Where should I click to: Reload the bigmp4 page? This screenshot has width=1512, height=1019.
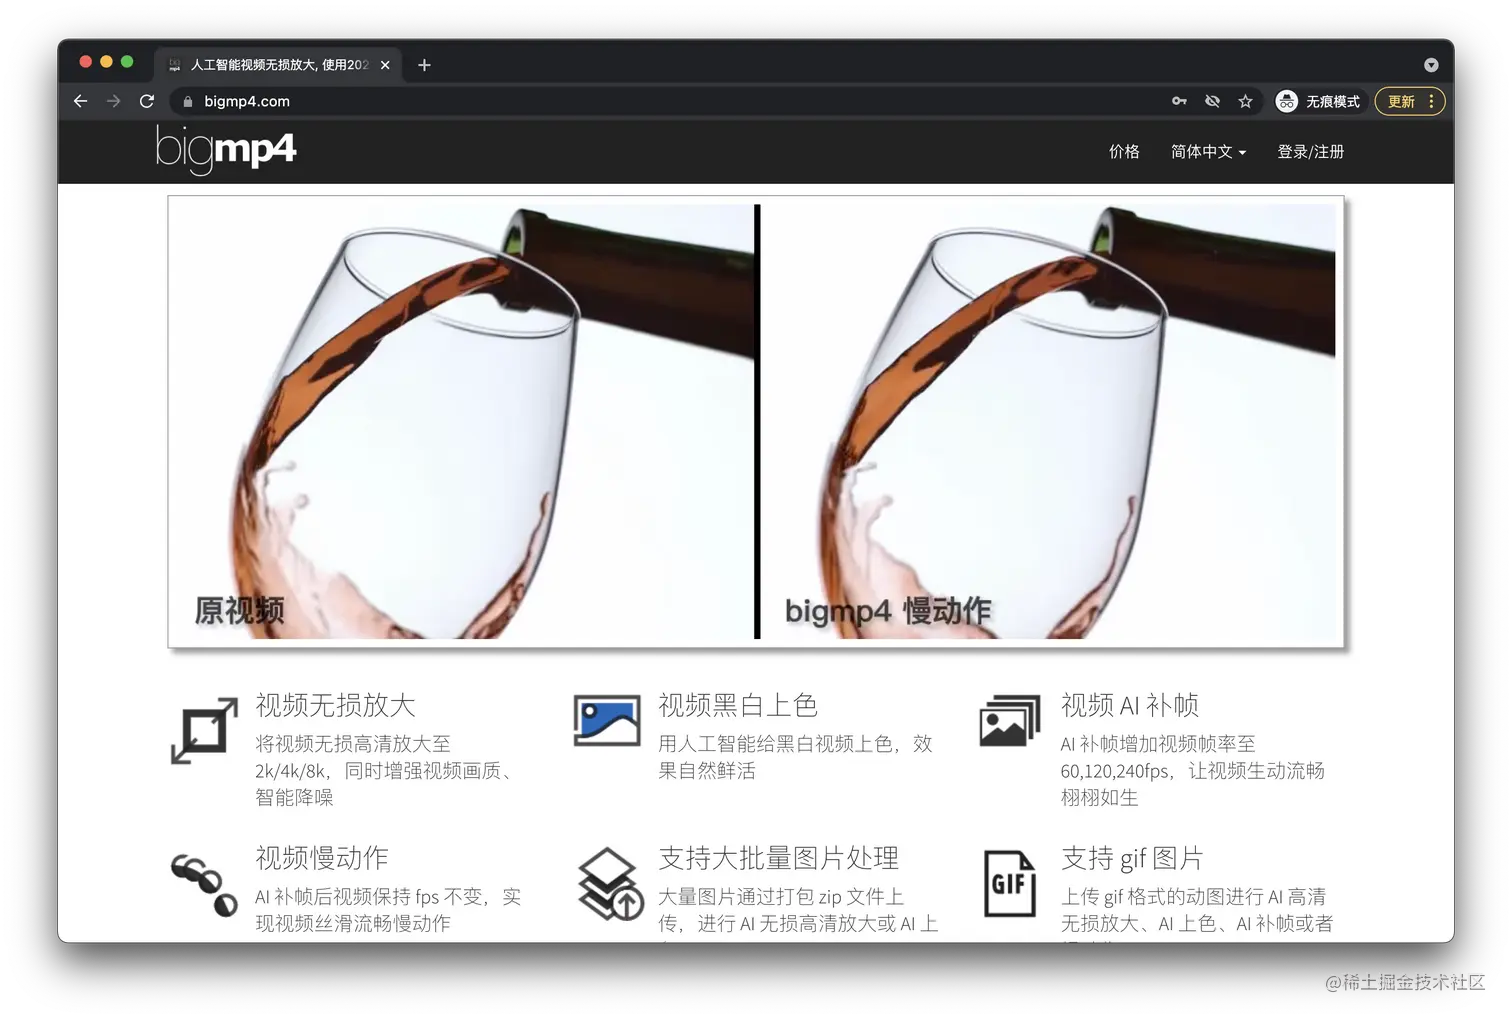click(146, 101)
